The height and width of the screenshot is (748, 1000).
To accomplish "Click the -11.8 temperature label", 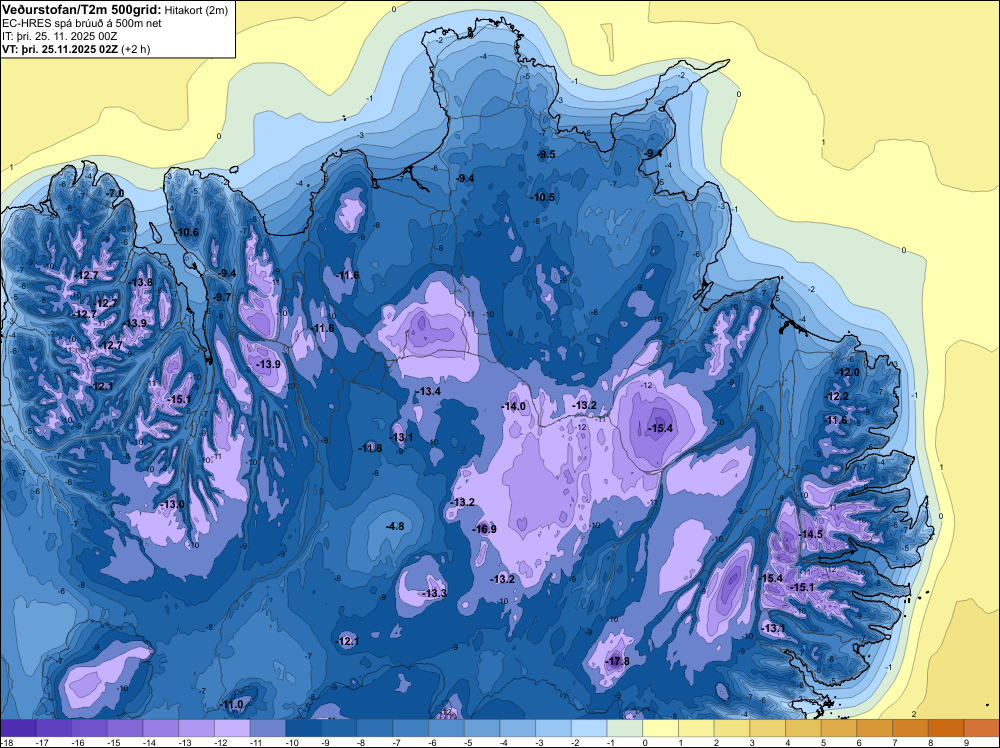I will [370, 448].
